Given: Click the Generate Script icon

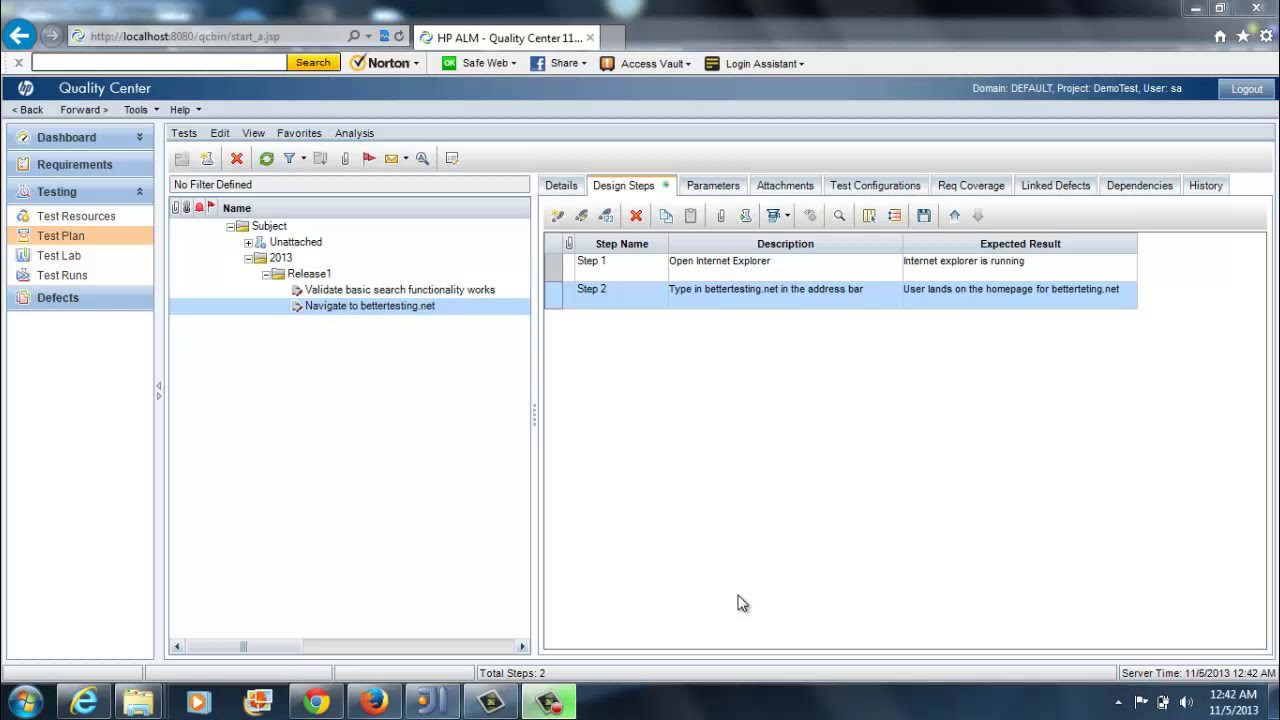Looking at the screenshot, I should (x=773, y=215).
